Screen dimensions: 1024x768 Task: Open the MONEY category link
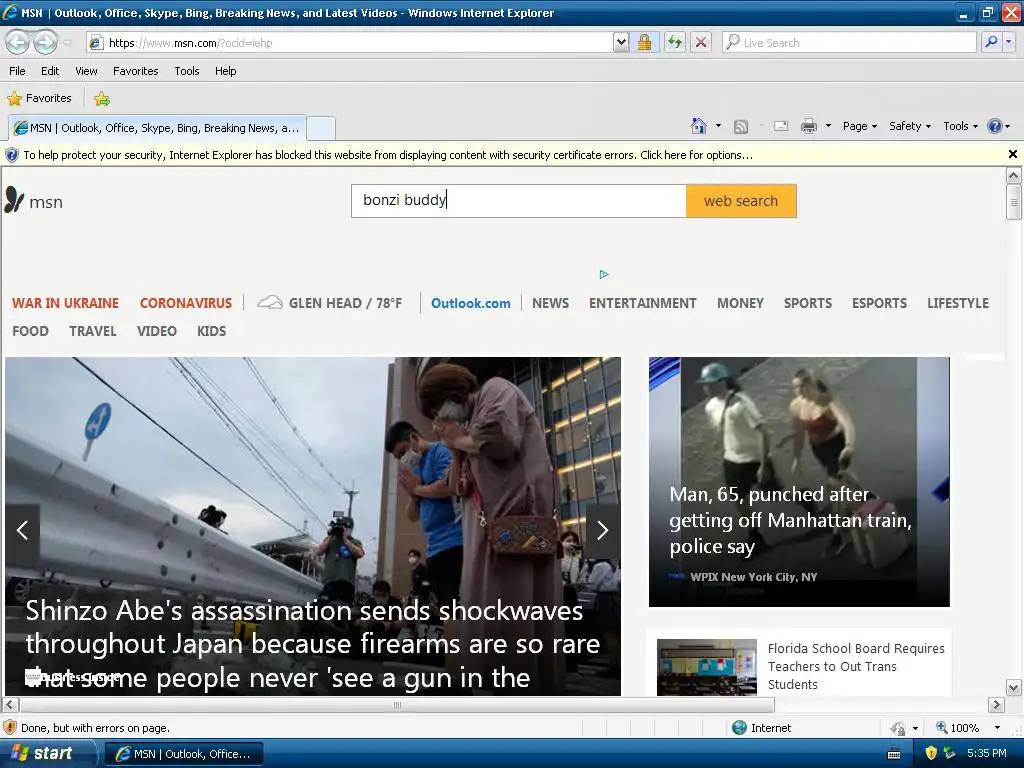[741, 303]
